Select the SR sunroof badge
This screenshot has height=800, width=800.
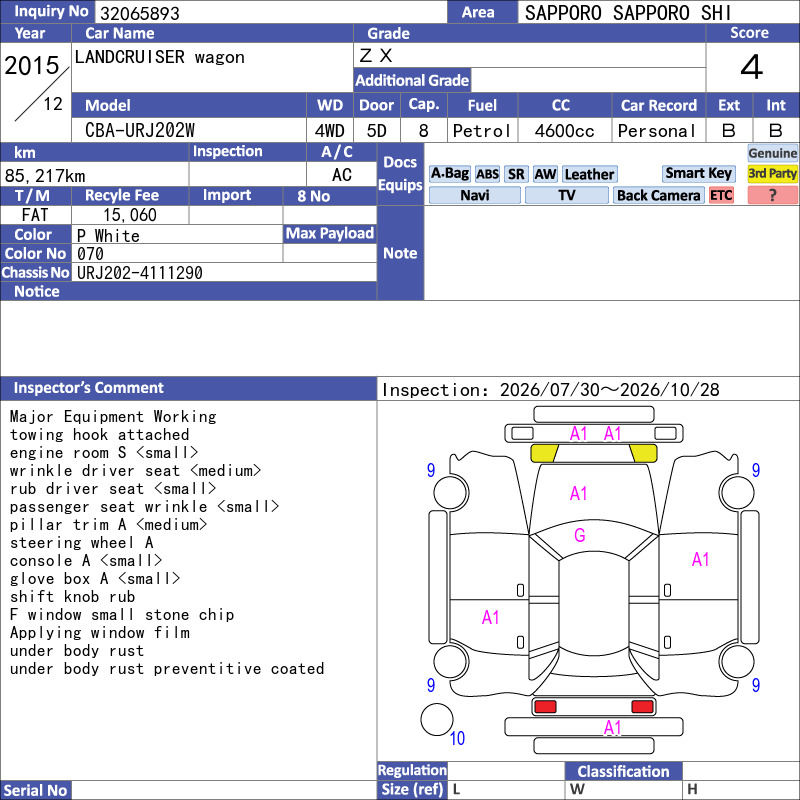click(516, 174)
